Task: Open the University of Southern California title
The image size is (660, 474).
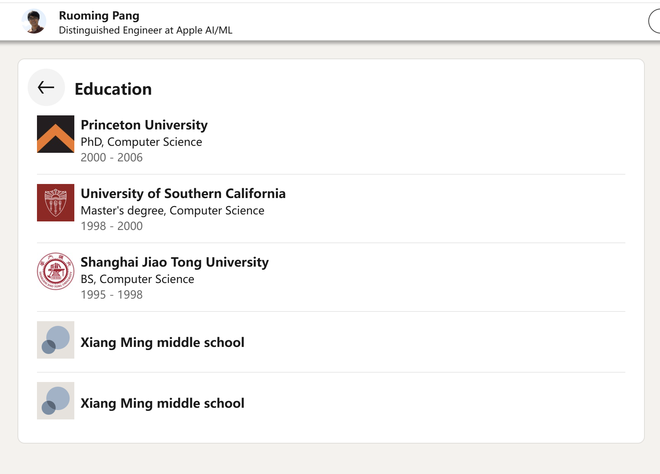Action: coord(183,193)
